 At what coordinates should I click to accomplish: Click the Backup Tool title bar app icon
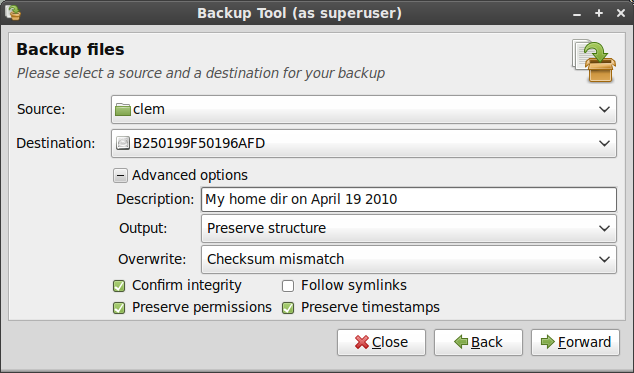13,13
